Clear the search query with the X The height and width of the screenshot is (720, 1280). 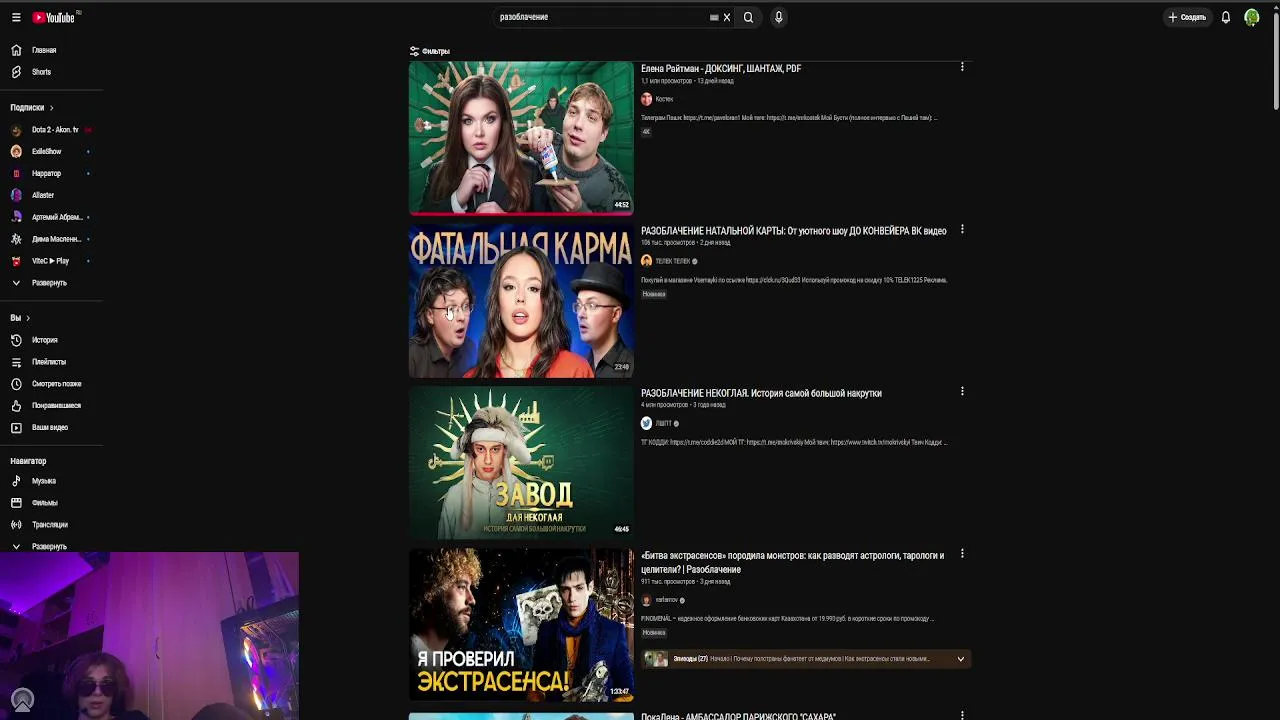coord(727,17)
